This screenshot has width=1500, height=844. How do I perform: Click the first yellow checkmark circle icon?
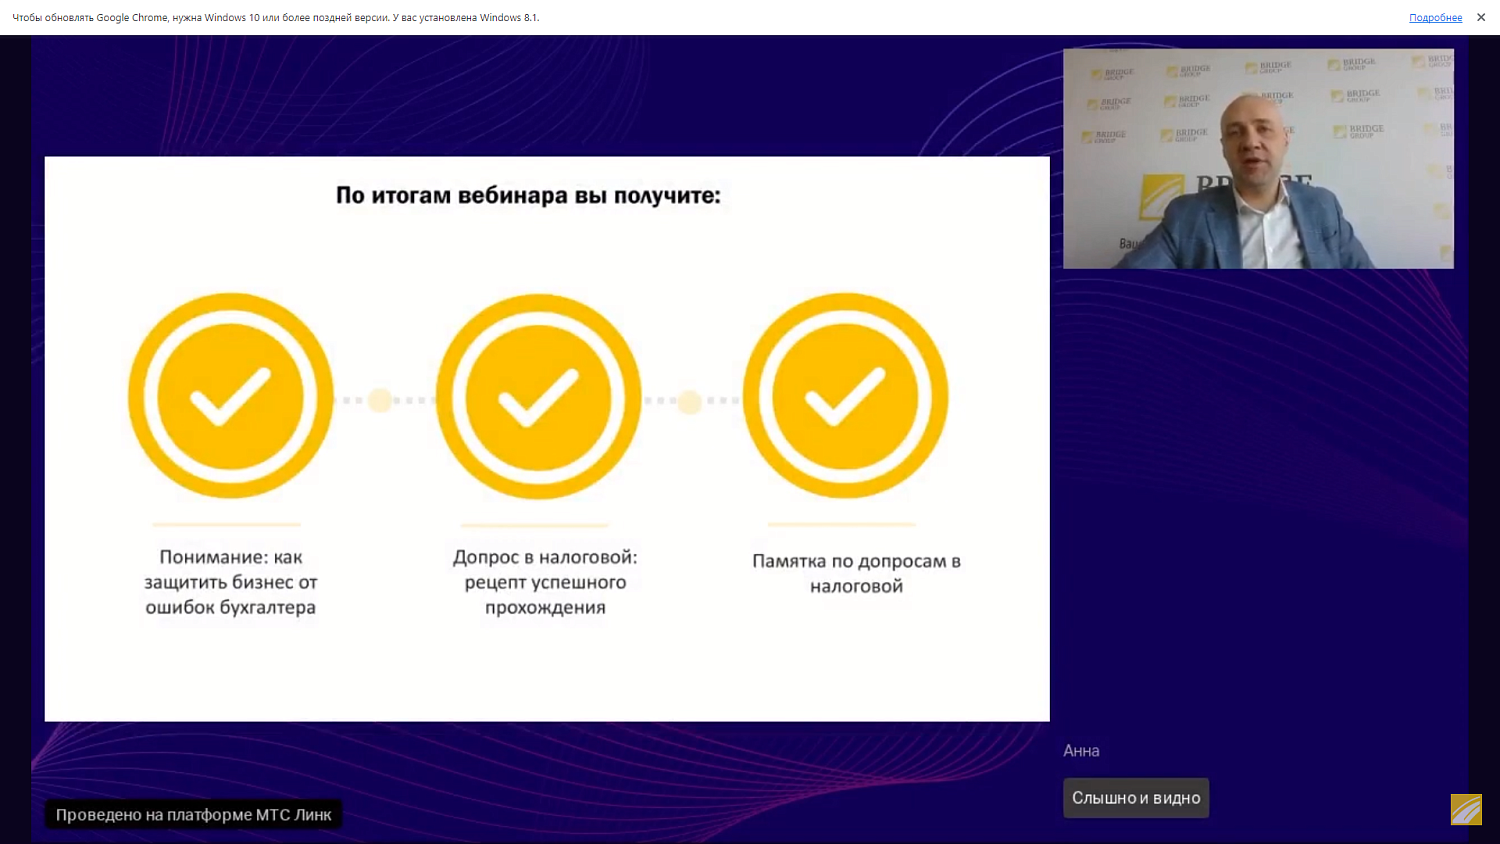(229, 396)
